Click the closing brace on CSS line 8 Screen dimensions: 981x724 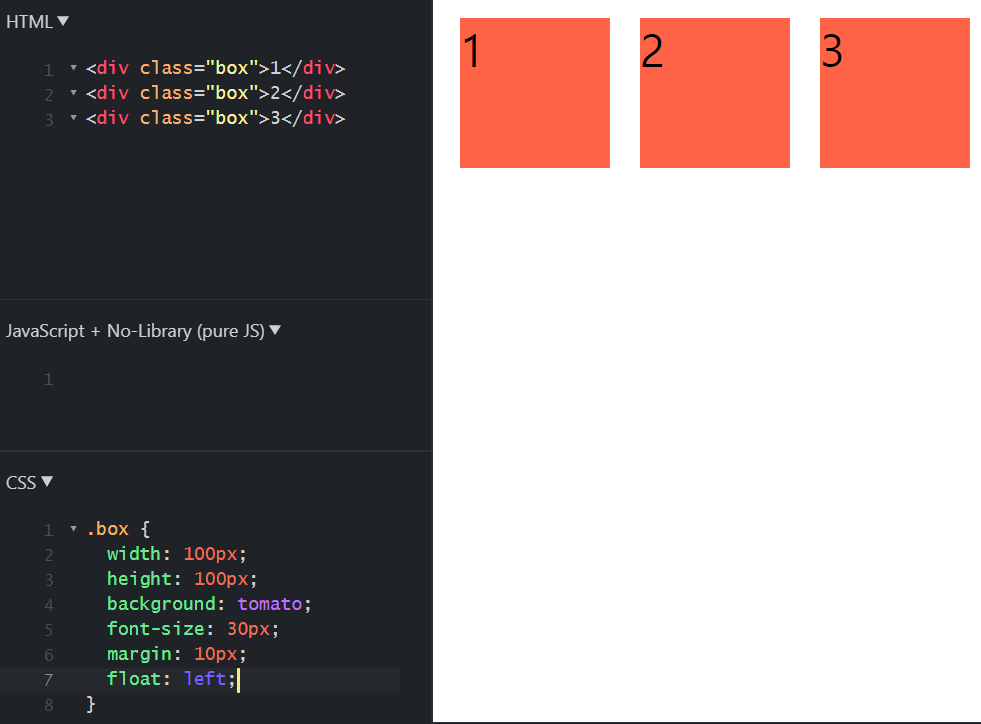coord(91,704)
